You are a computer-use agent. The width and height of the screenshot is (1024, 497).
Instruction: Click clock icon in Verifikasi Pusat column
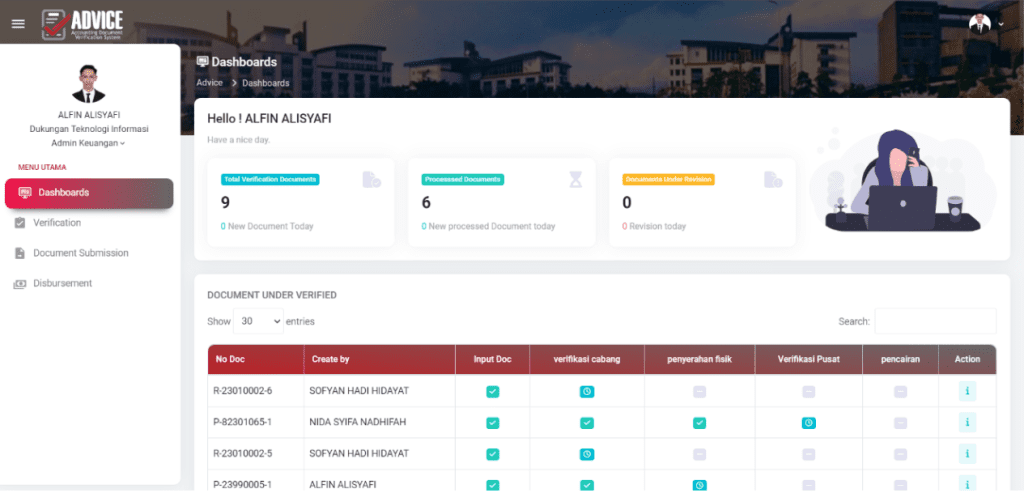(x=808, y=423)
